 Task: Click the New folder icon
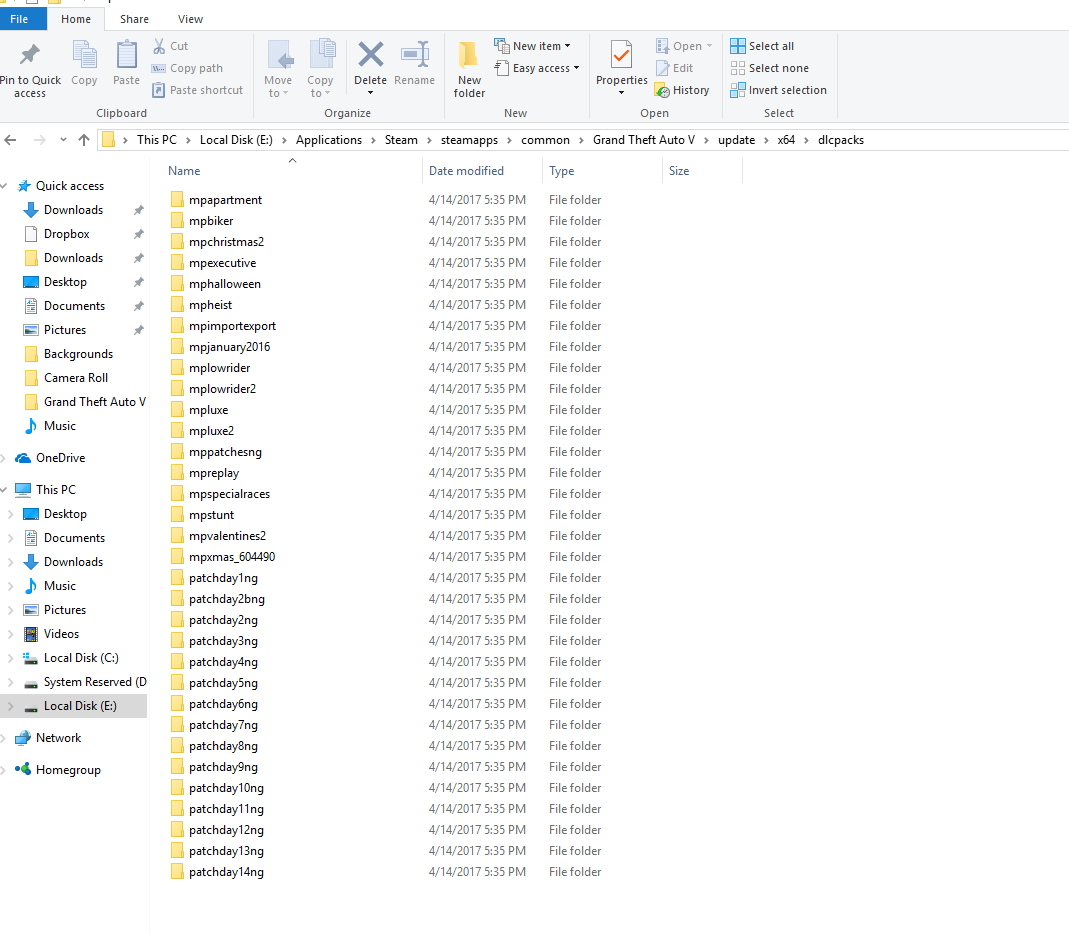469,55
